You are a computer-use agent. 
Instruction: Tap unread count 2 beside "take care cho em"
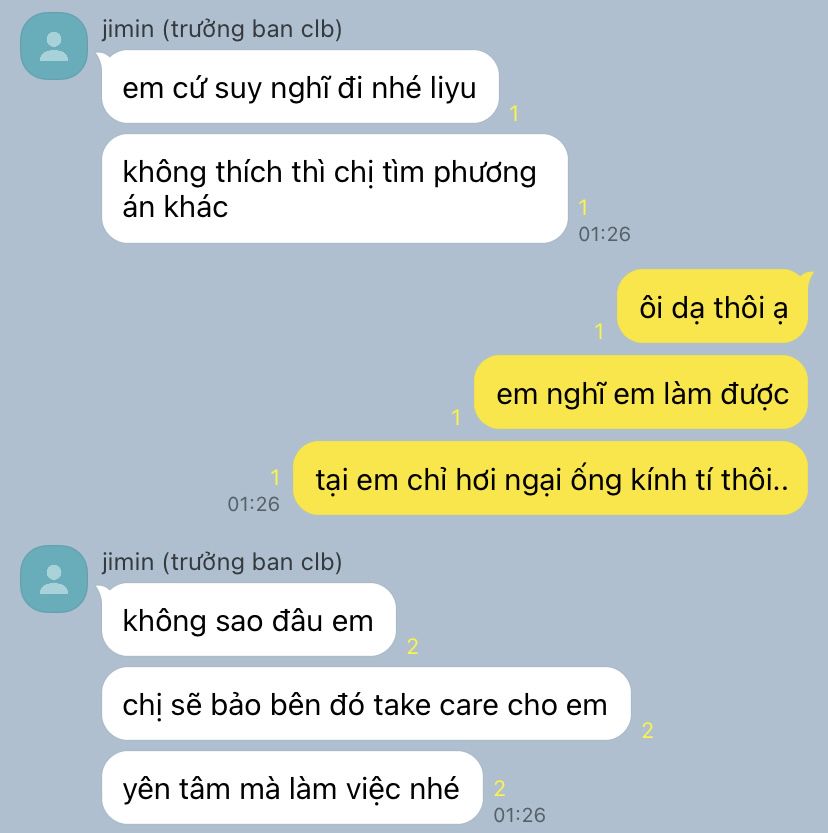click(647, 730)
